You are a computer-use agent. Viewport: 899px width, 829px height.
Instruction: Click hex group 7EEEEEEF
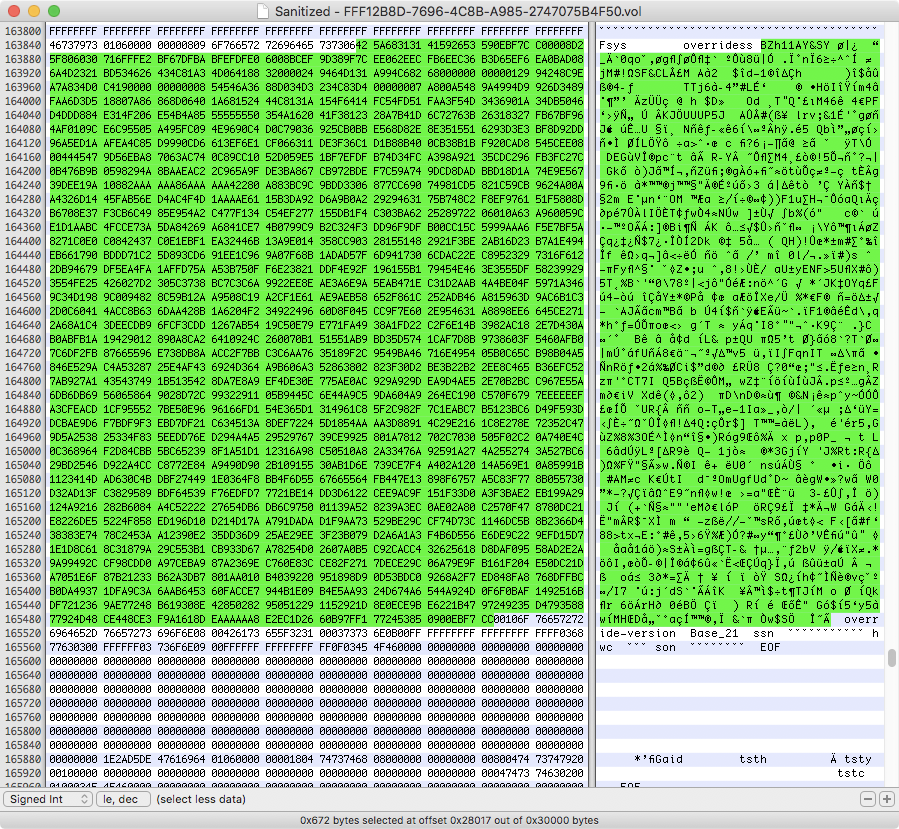pyautogui.click(x=560, y=395)
